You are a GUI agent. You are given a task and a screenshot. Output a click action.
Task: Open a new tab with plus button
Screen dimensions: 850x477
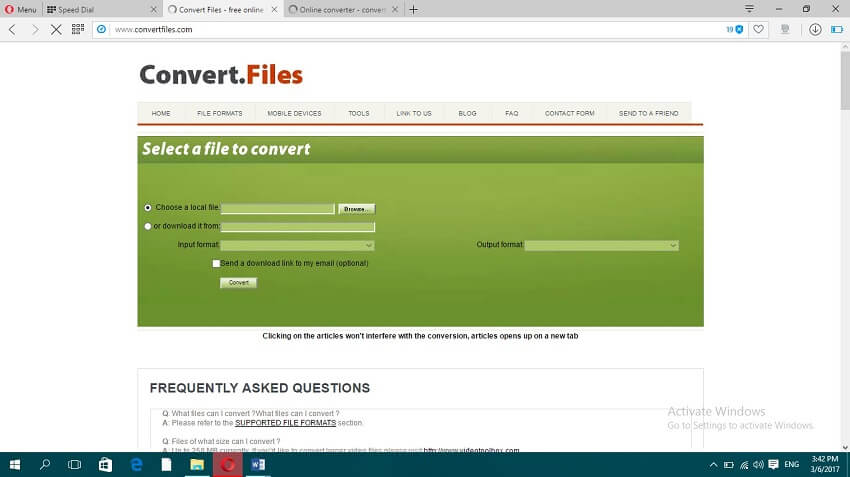pyautogui.click(x=414, y=9)
